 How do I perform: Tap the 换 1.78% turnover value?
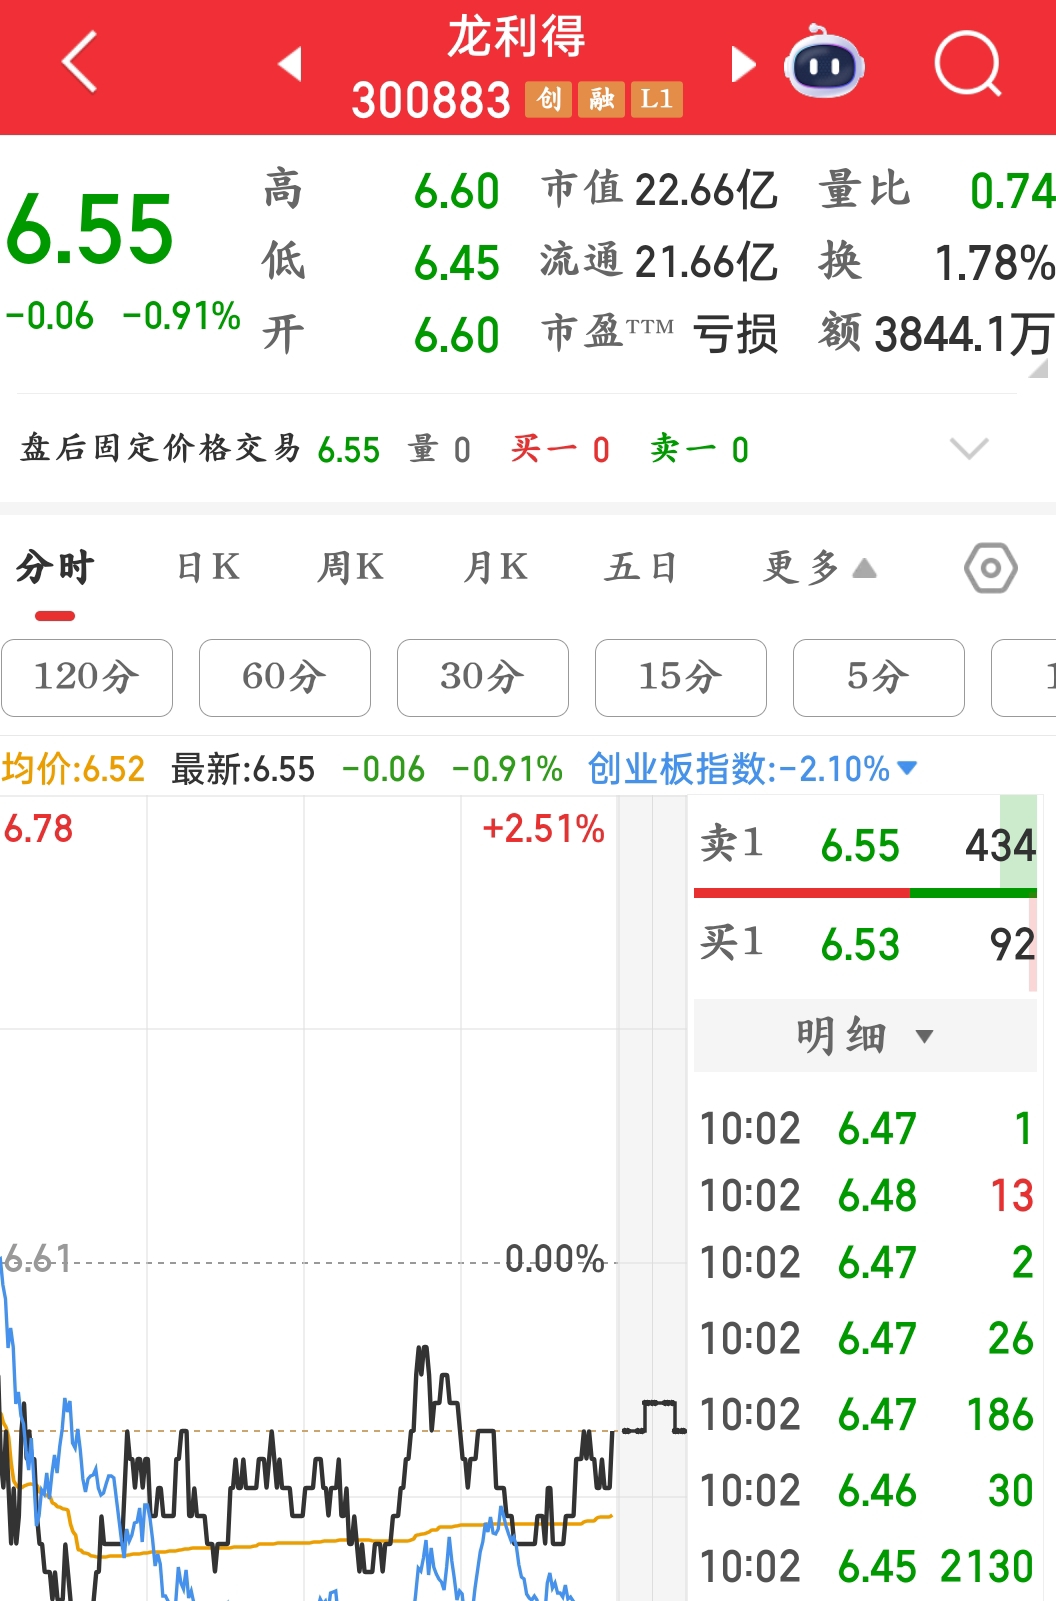coord(994,263)
